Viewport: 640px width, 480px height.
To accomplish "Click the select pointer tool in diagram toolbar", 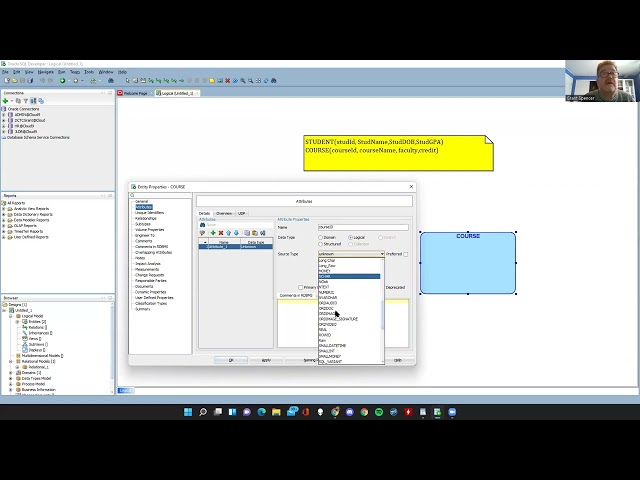I will pos(128,81).
